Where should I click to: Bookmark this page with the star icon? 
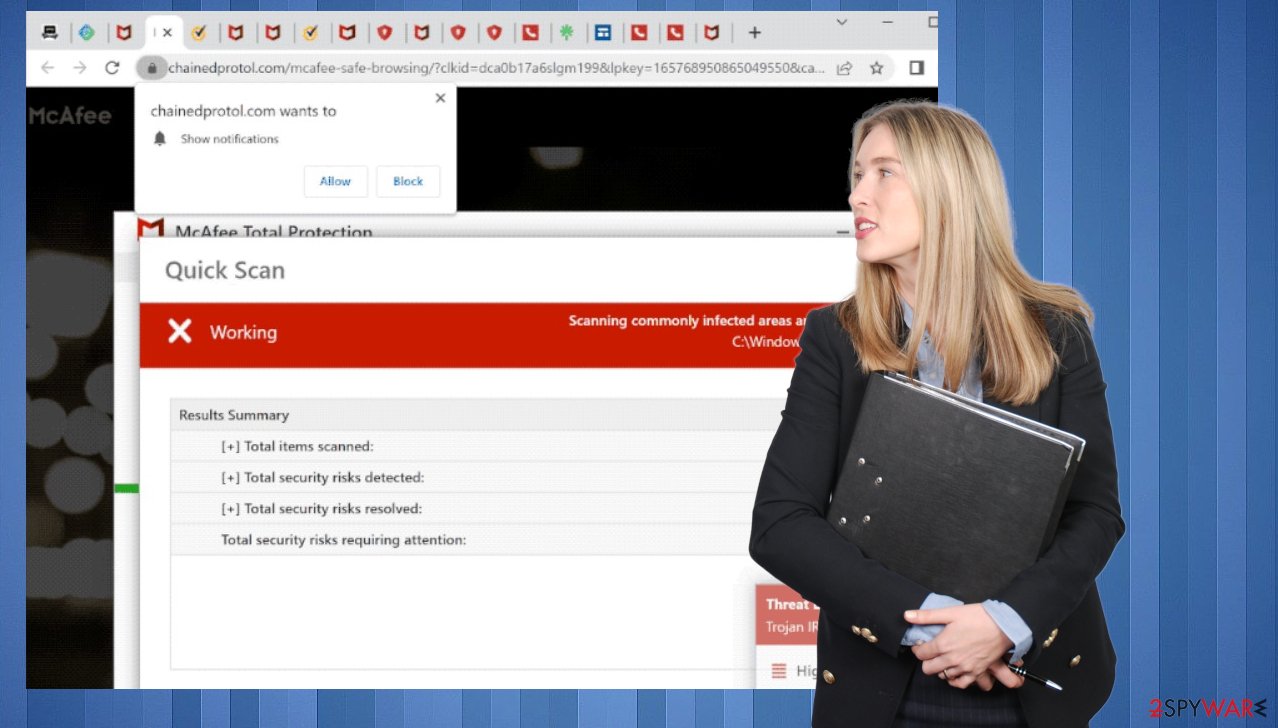coord(877,68)
